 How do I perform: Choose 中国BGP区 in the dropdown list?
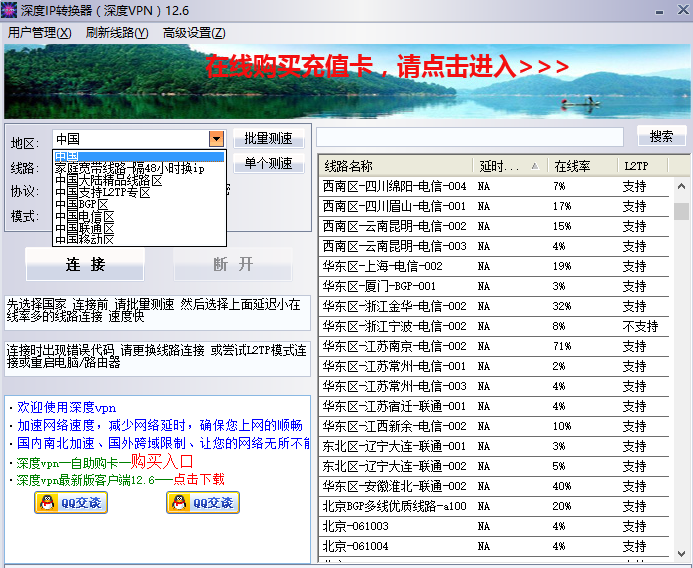pos(82,204)
